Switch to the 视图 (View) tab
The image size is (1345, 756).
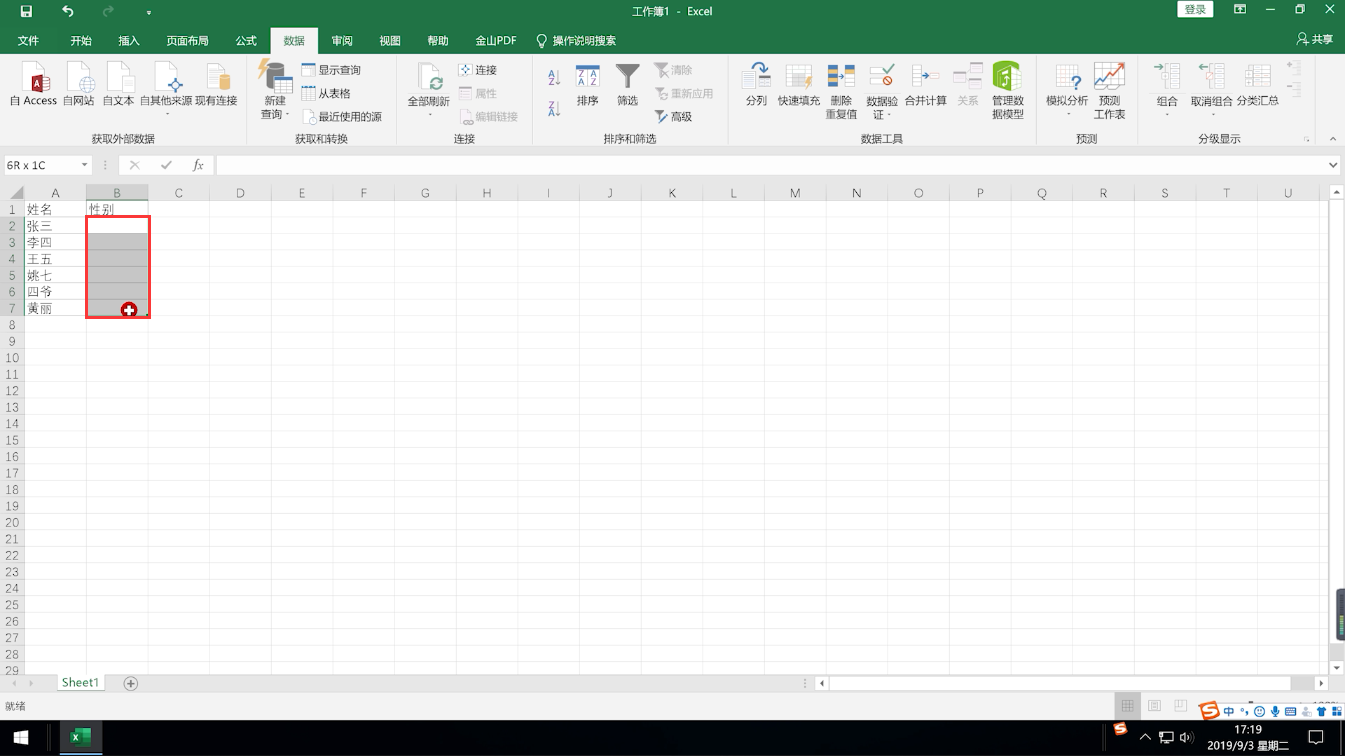(x=390, y=41)
